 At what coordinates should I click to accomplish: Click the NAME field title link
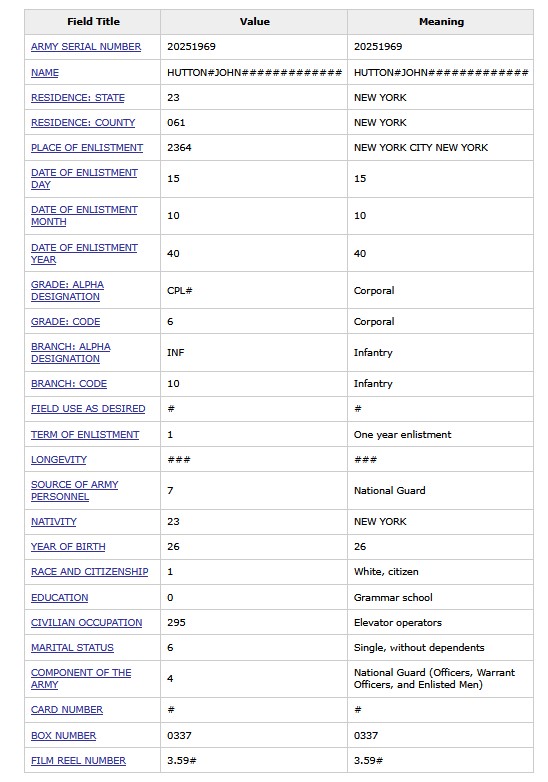pyautogui.click(x=45, y=73)
